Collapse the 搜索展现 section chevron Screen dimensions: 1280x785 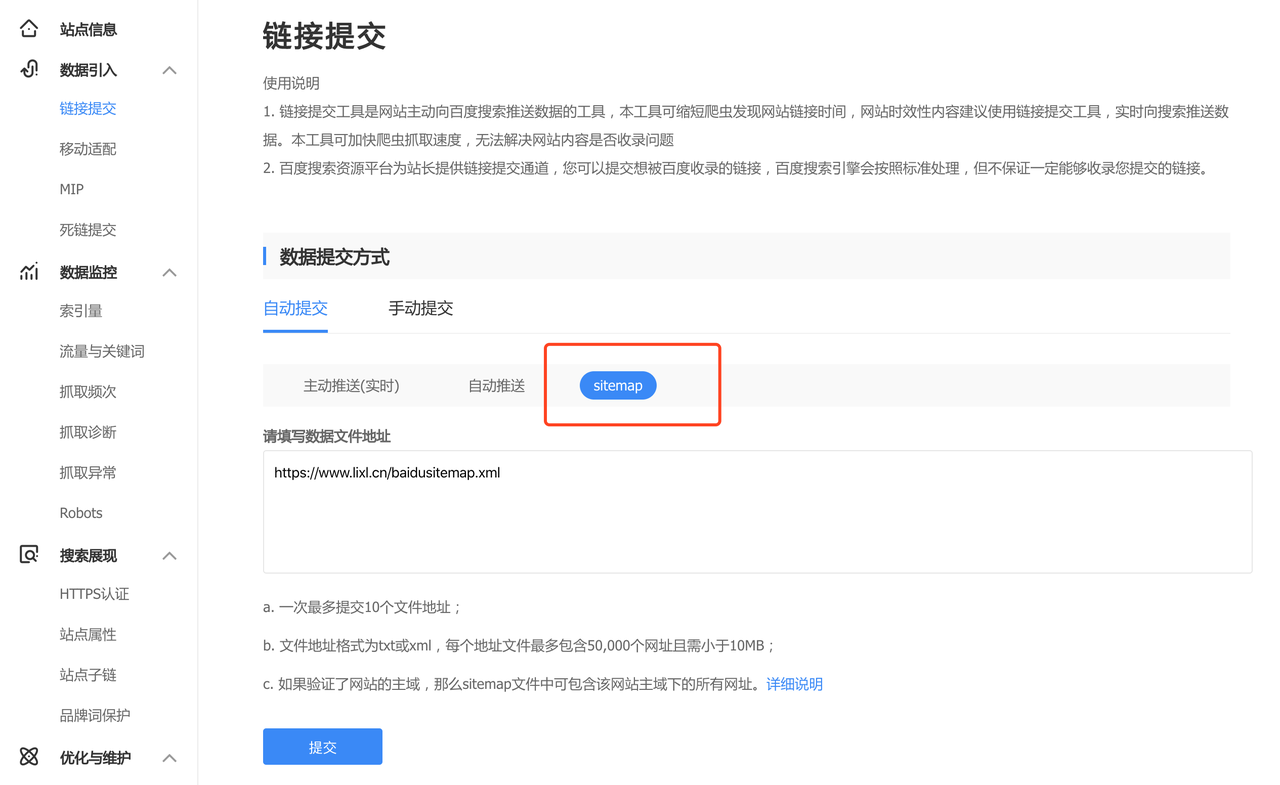point(170,555)
